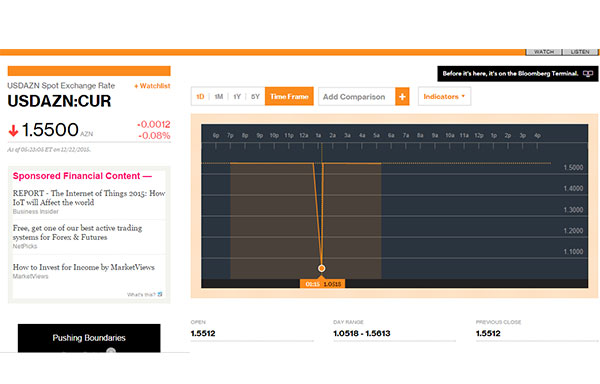Click the PREVIOUS CLOSE value 1.5512

point(488,334)
